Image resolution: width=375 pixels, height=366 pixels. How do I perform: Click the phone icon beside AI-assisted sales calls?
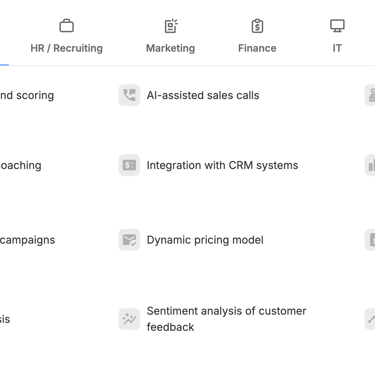[x=129, y=95]
